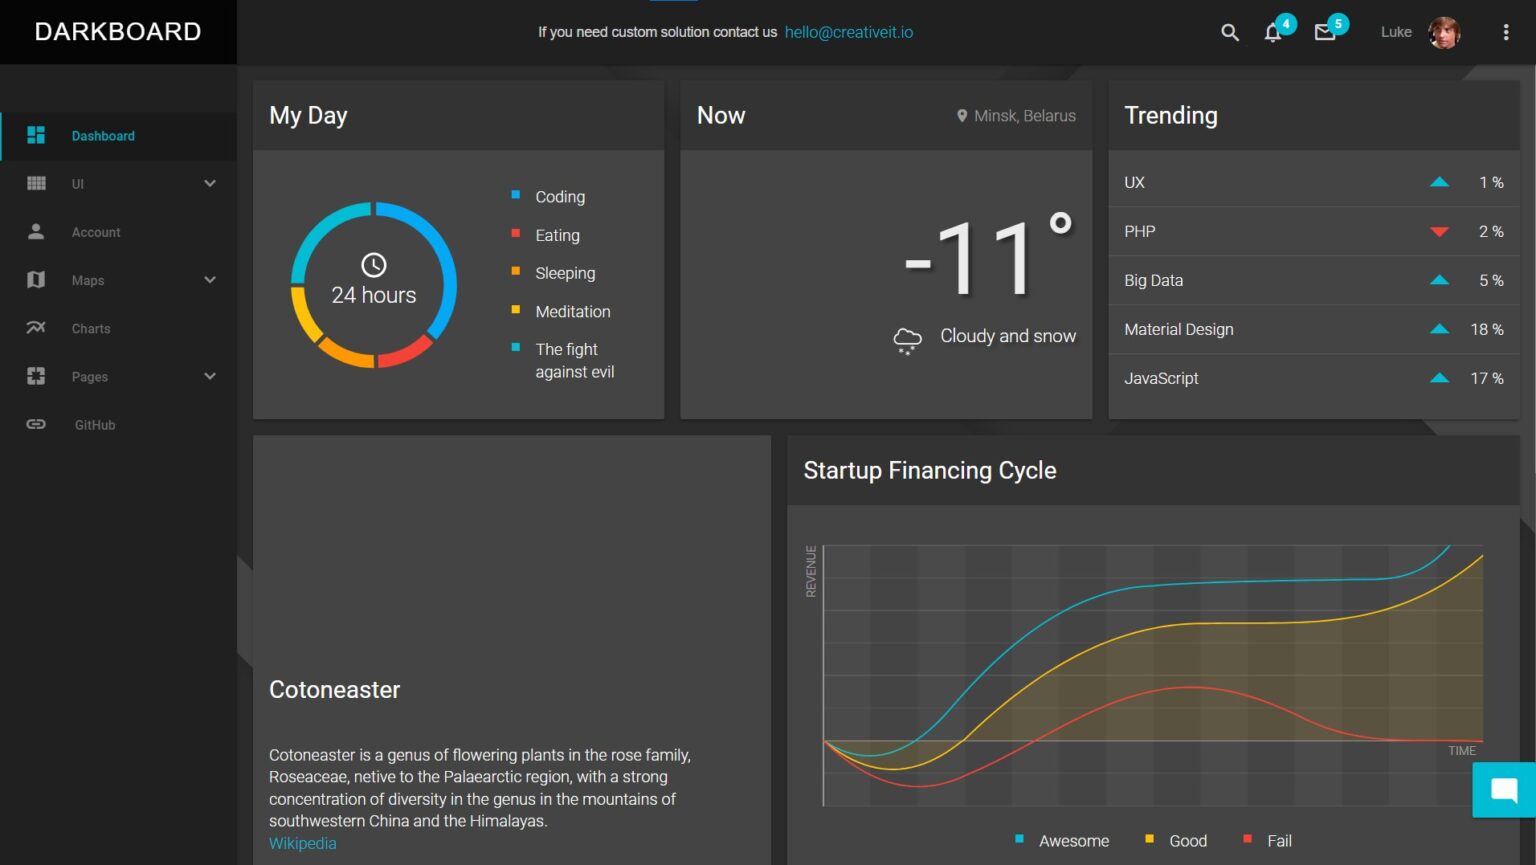The height and width of the screenshot is (865, 1536).
Task: Open the Account section icon
Action: coord(36,231)
